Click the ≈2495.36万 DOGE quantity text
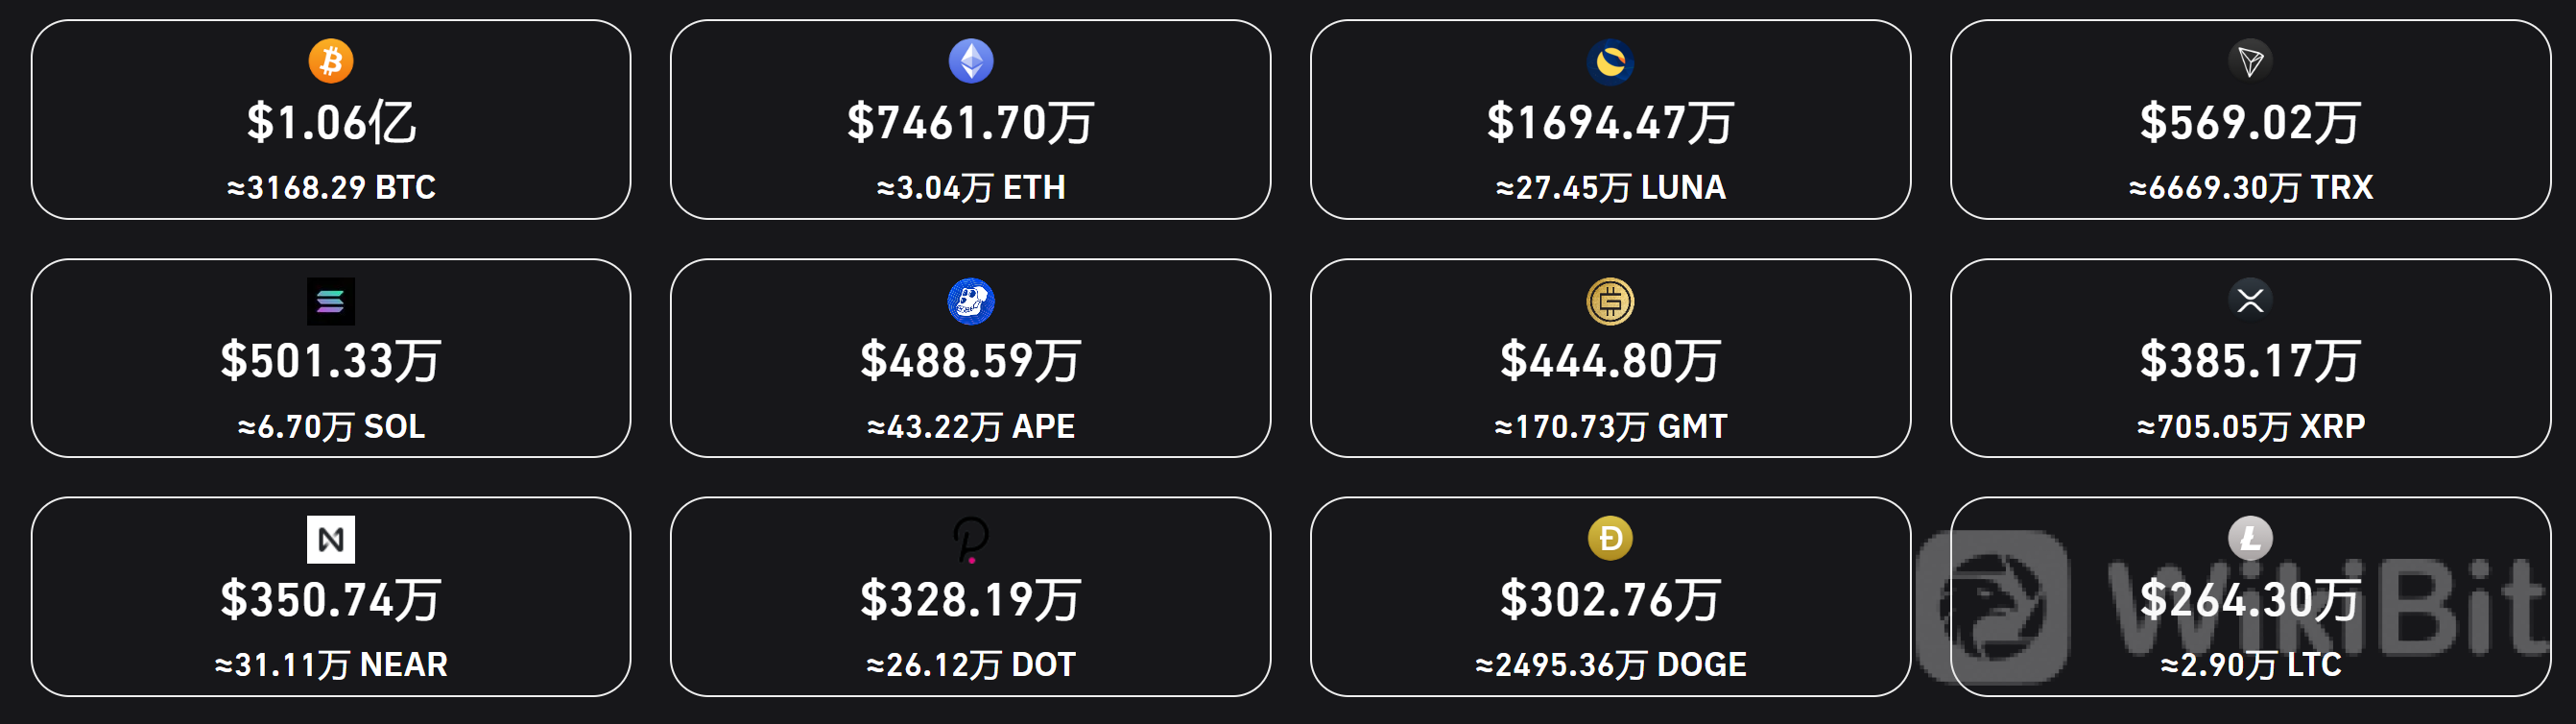Viewport: 2576px width, 724px height. click(x=1610, y=664)
